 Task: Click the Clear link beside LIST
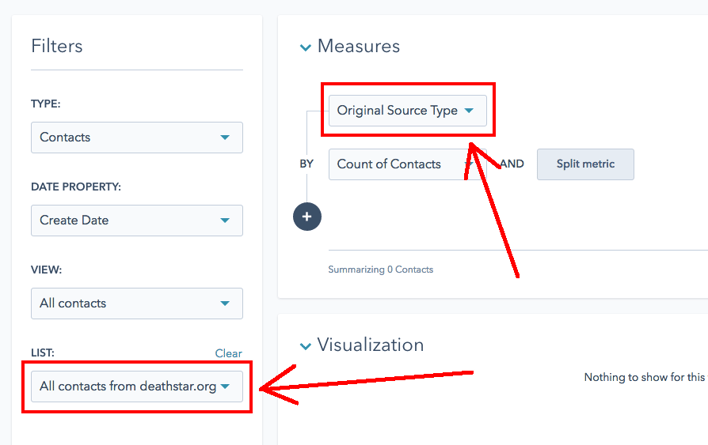pyautogui.click(x=228, y=353)
